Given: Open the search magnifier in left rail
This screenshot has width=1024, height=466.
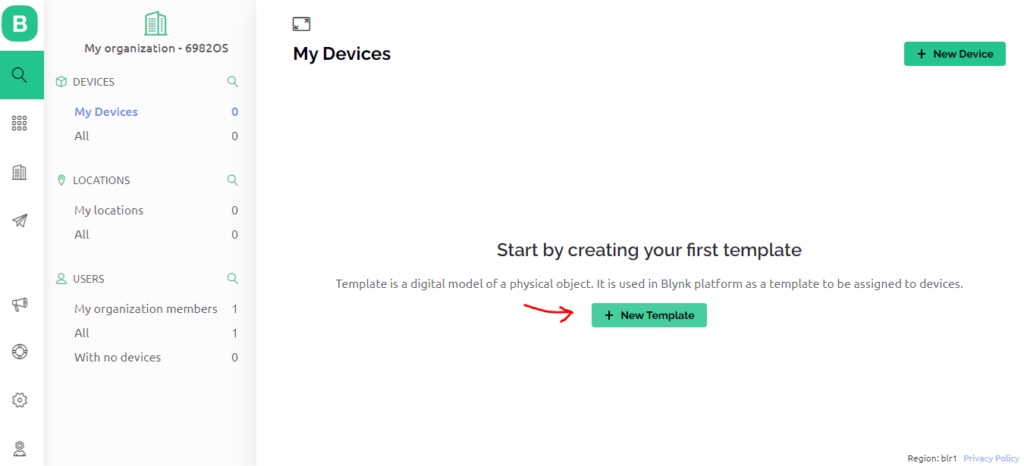Looking at the screenshot, I should pyautogui.click(x=20, y=75).
